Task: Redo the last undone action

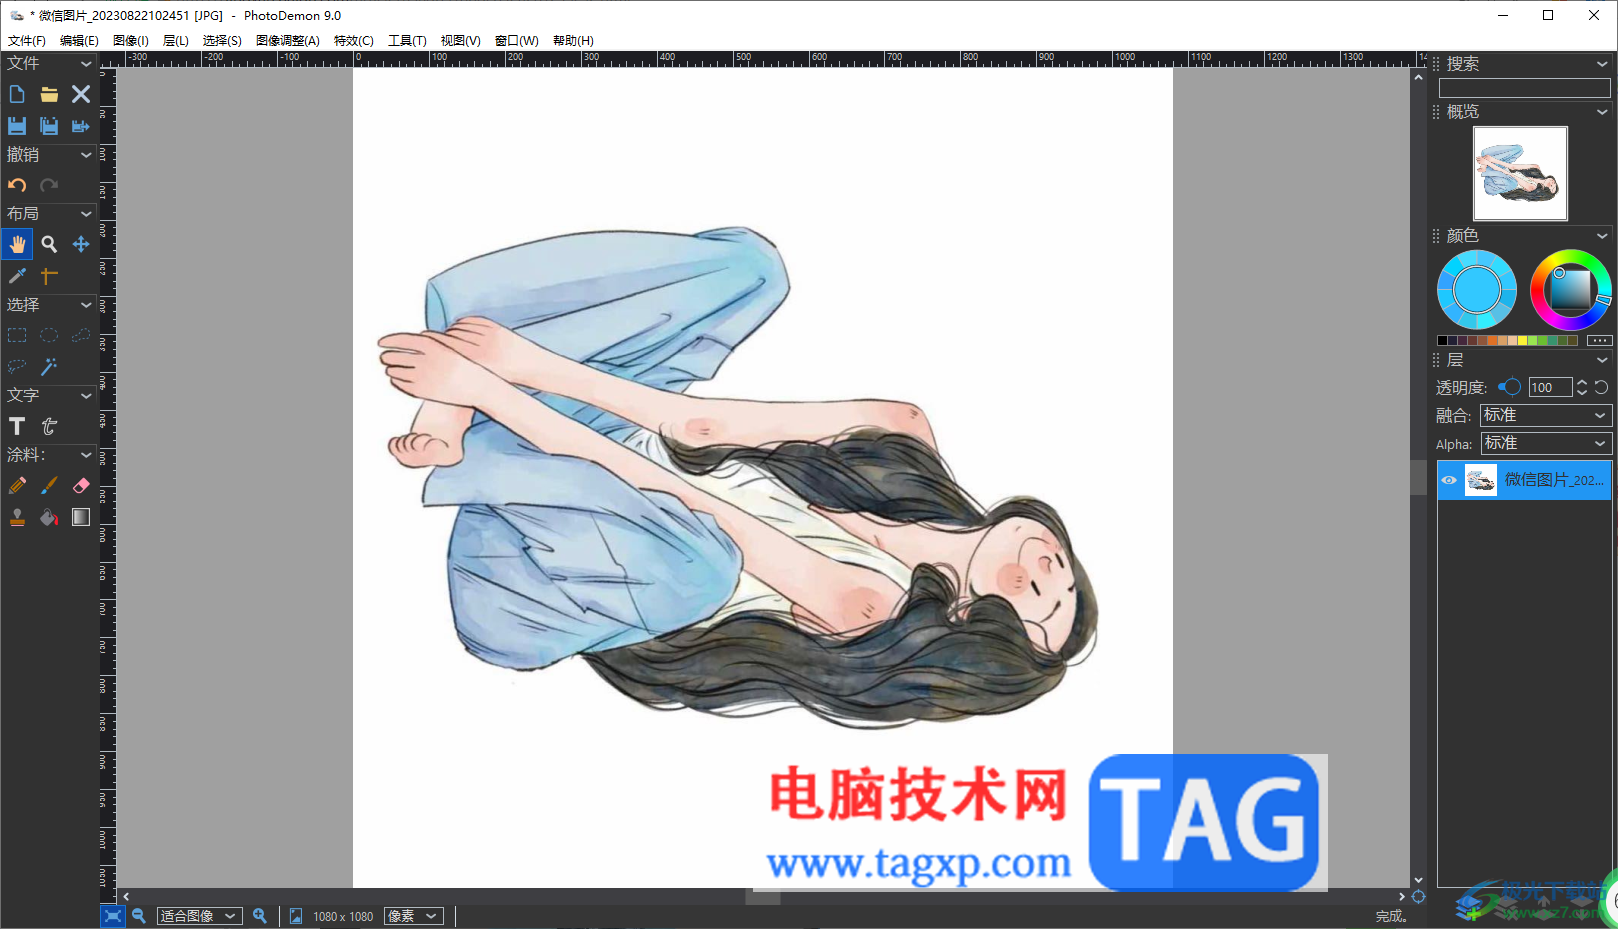Action: click(49, 185)
